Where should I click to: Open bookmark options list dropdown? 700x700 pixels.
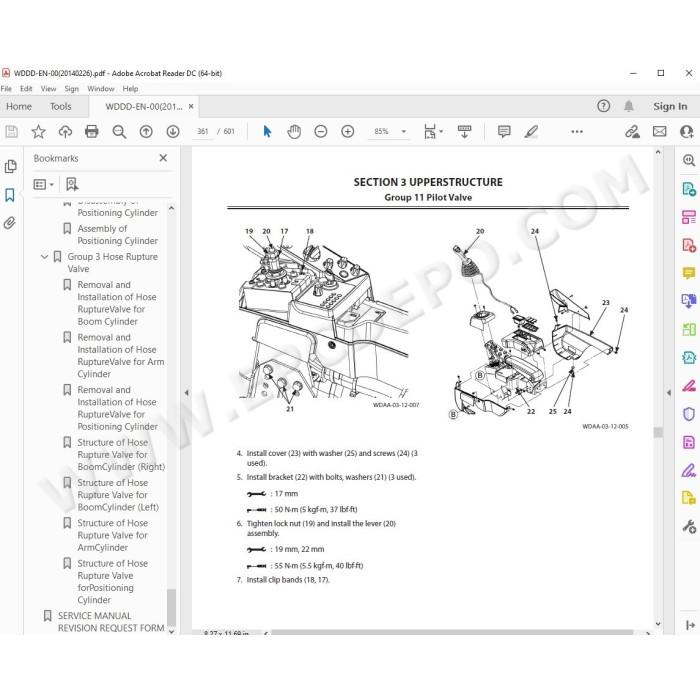click(44, 184)
